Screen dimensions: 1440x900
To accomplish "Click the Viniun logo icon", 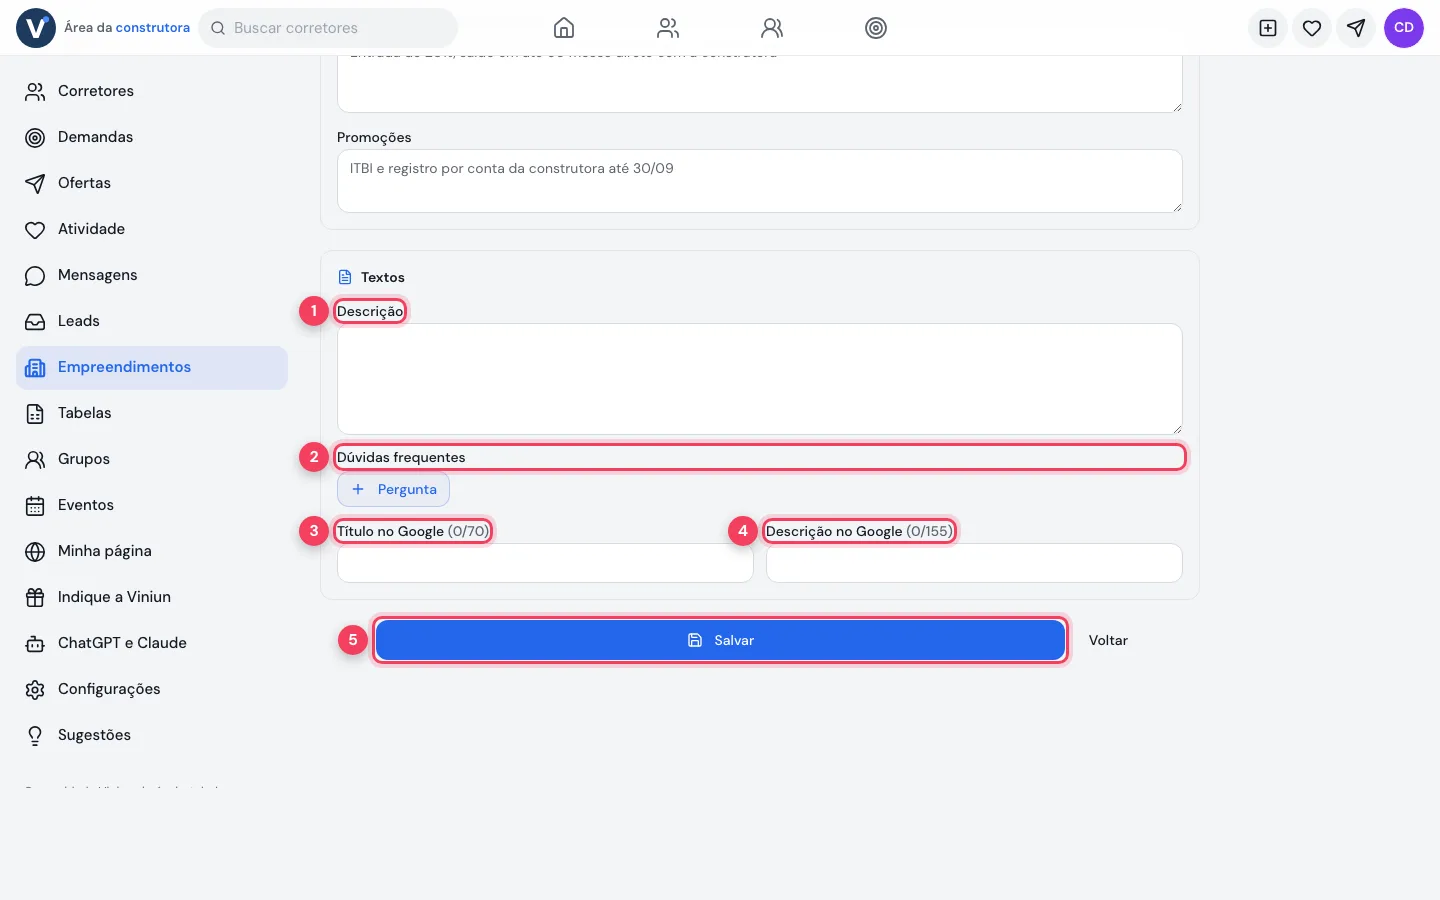I will 36,28.
